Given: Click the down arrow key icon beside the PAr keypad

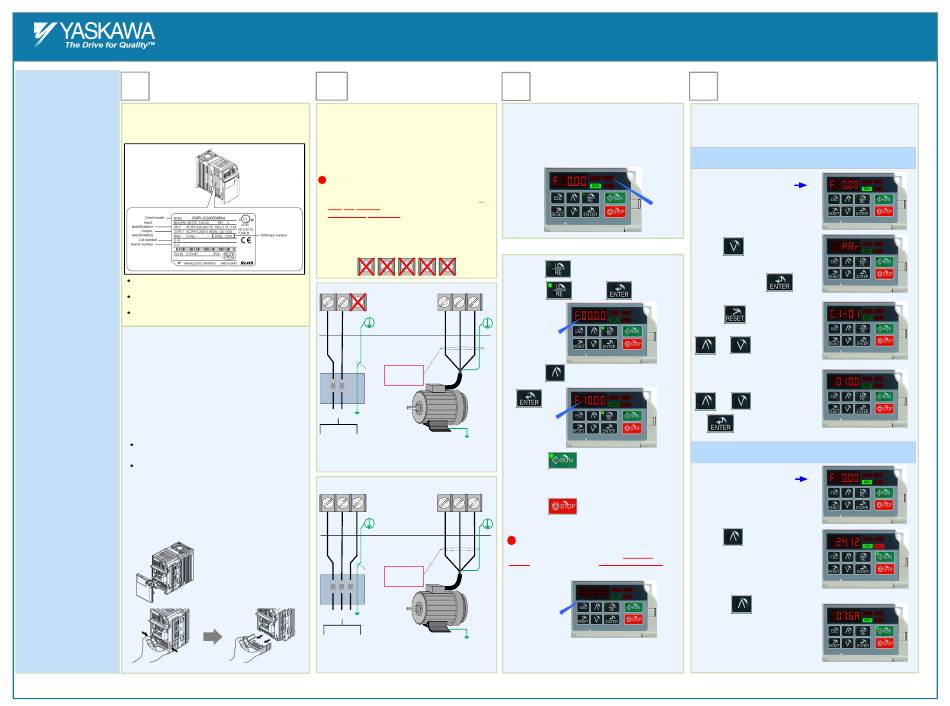Looking at the screenshot, I should (x=733, y=246).
